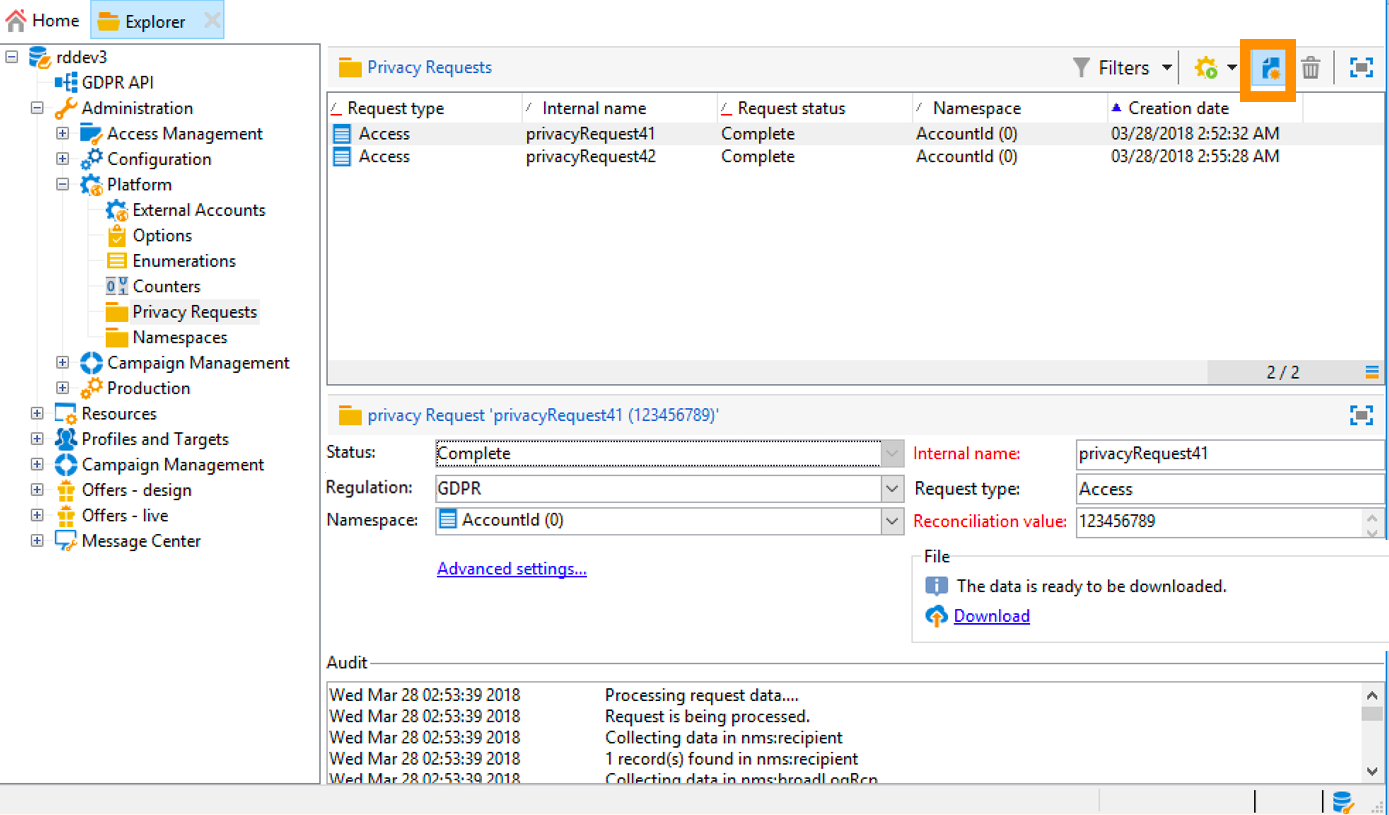
Task: Click into the Internal name field
Action: [x=1230, y=454]
